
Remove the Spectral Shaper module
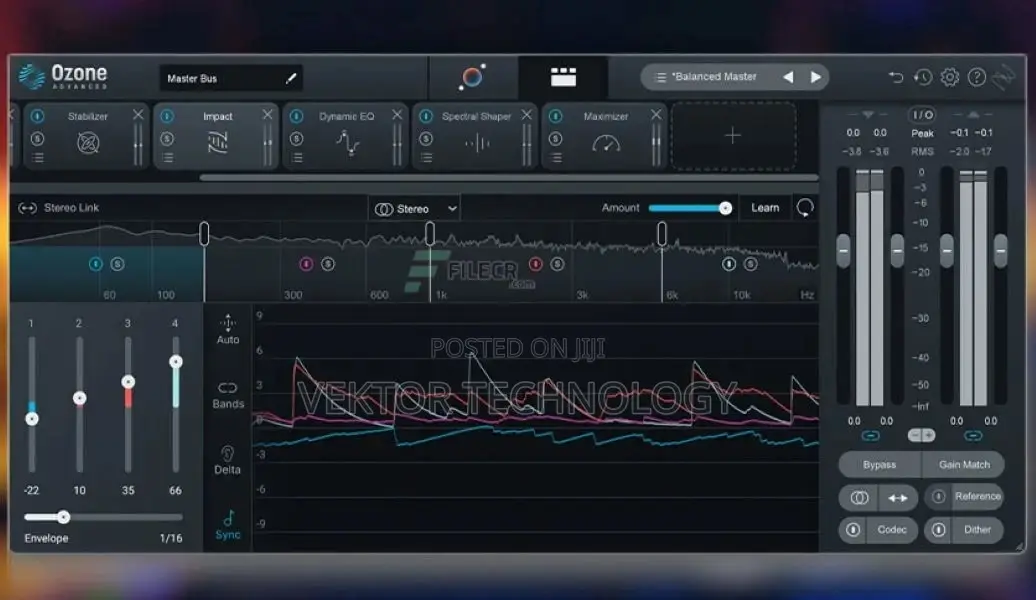point(526,115)
